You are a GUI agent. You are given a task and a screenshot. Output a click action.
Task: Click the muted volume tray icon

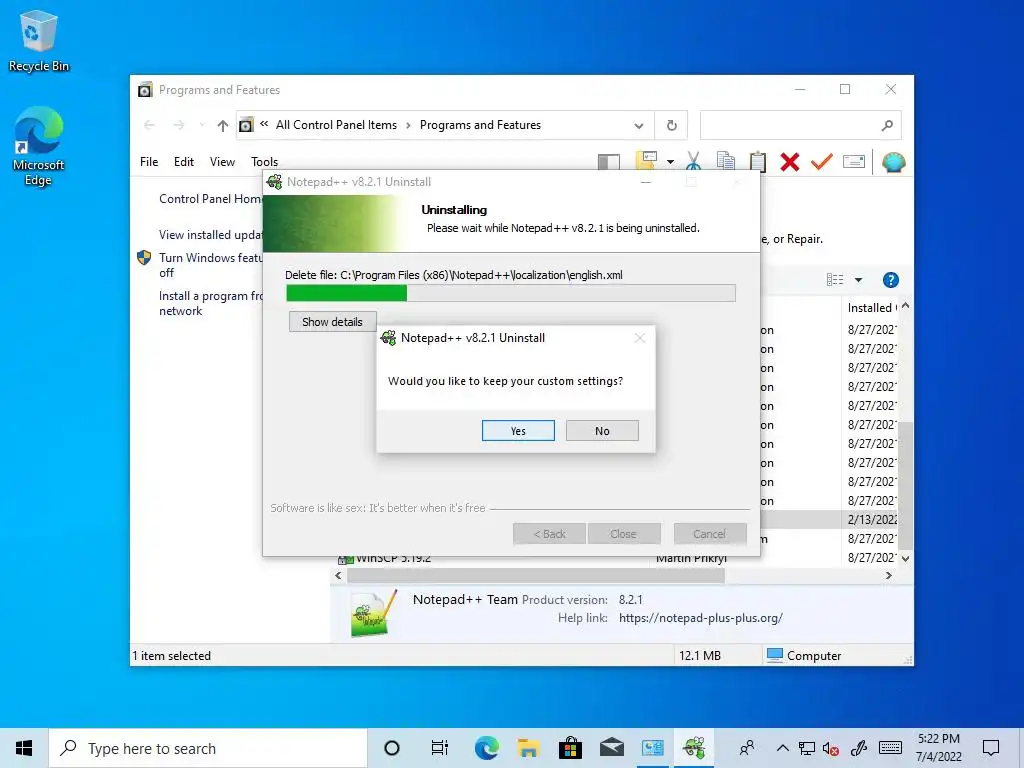point(831,748)
